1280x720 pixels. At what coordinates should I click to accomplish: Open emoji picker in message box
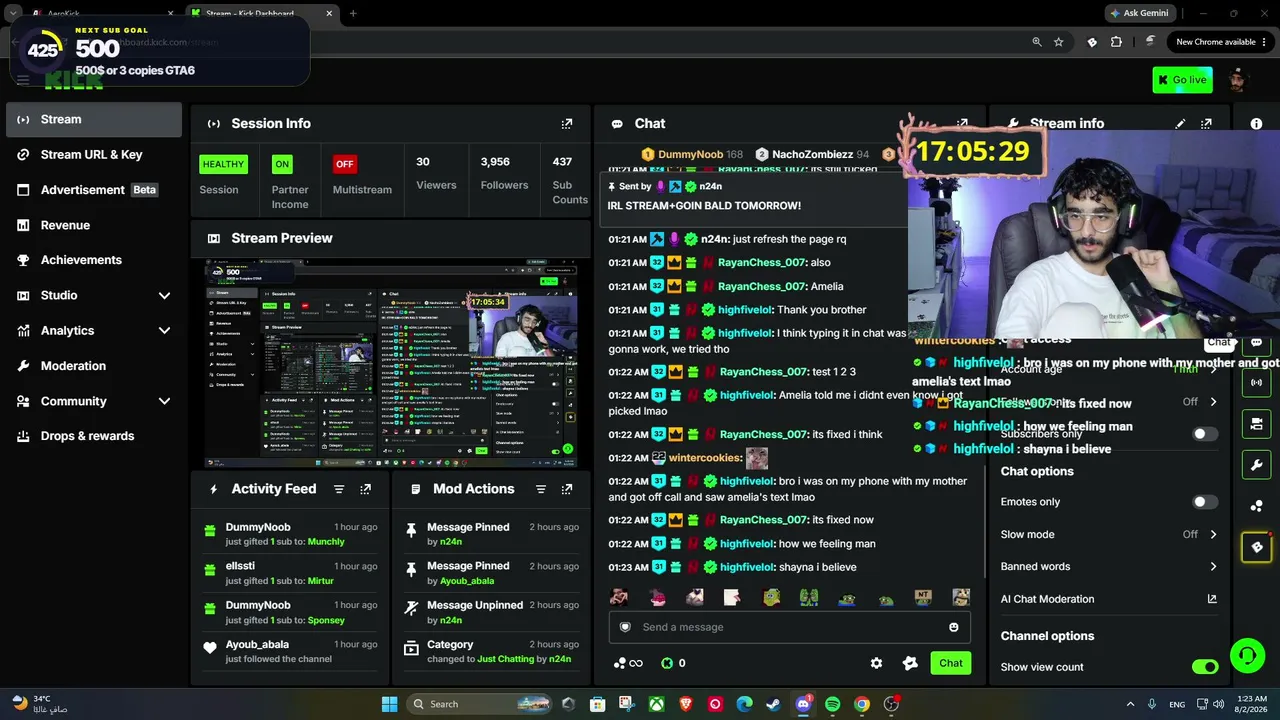pyautogui.click(x=953, y=627)
